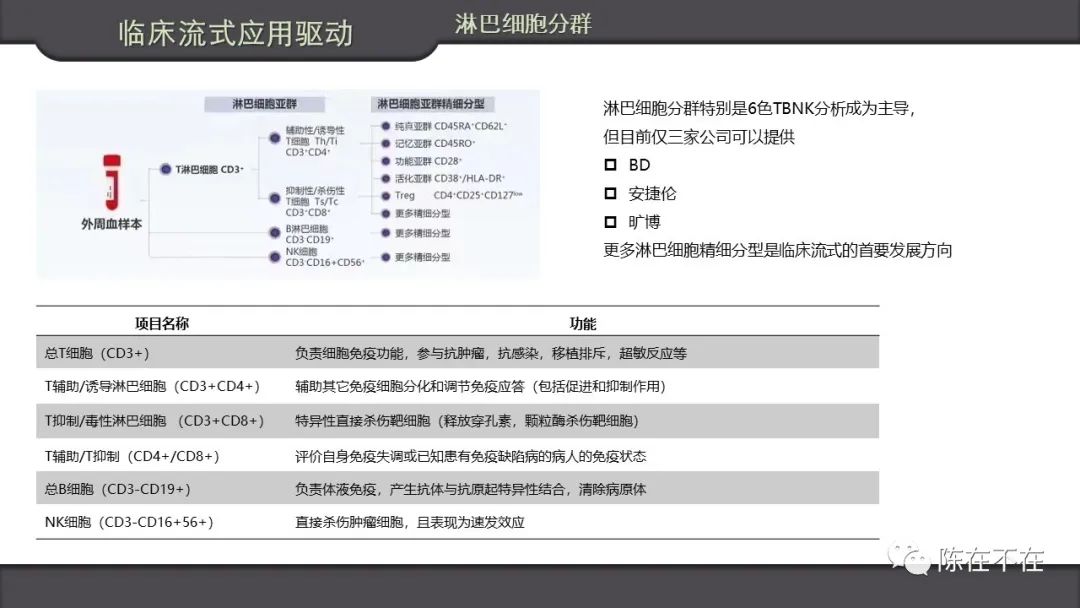Click the 临床流式应用驱动 title banner

click(236, 32)
